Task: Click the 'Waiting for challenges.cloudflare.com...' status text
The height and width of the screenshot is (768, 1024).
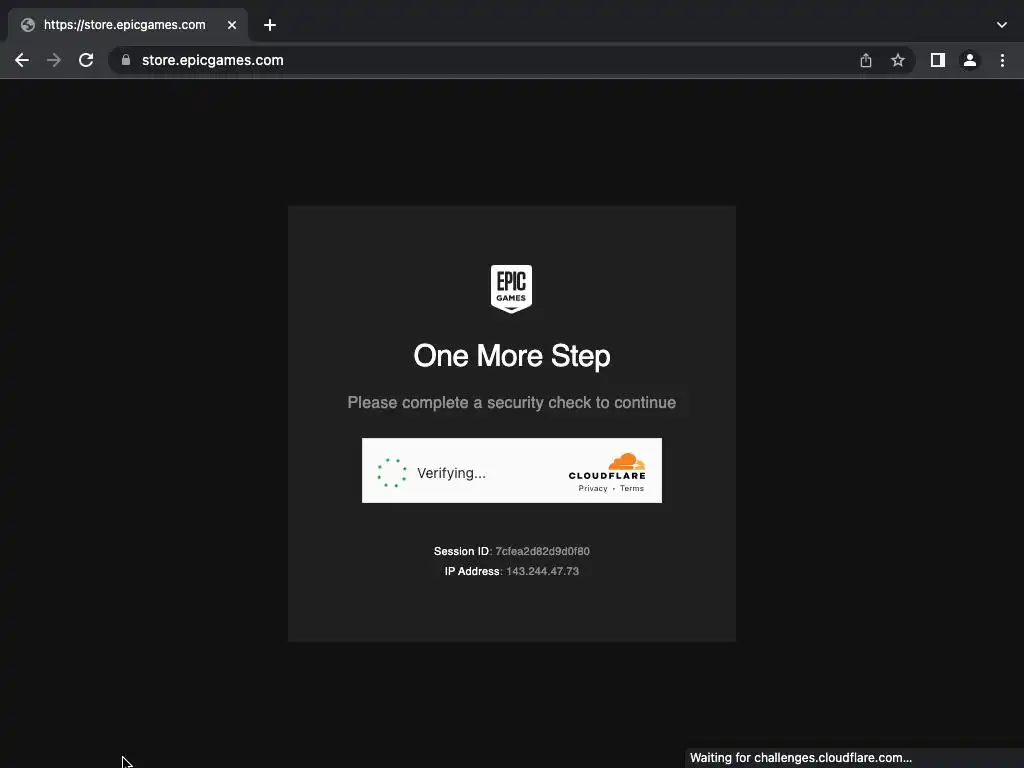Action: pyautogui.click(x=801, y=758)
